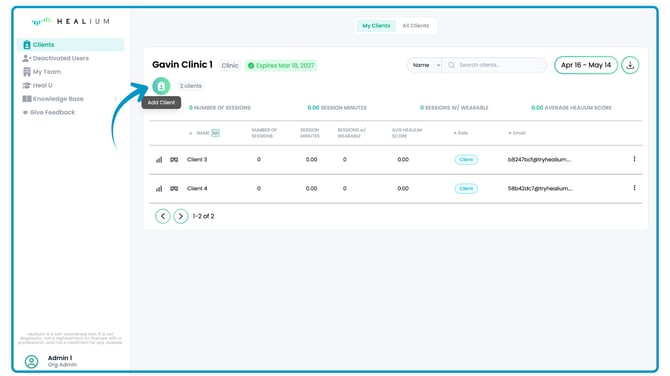Switch to the All Clients tab
The width and height of the screenshot is (670, 376).
(x=415, y=26)
